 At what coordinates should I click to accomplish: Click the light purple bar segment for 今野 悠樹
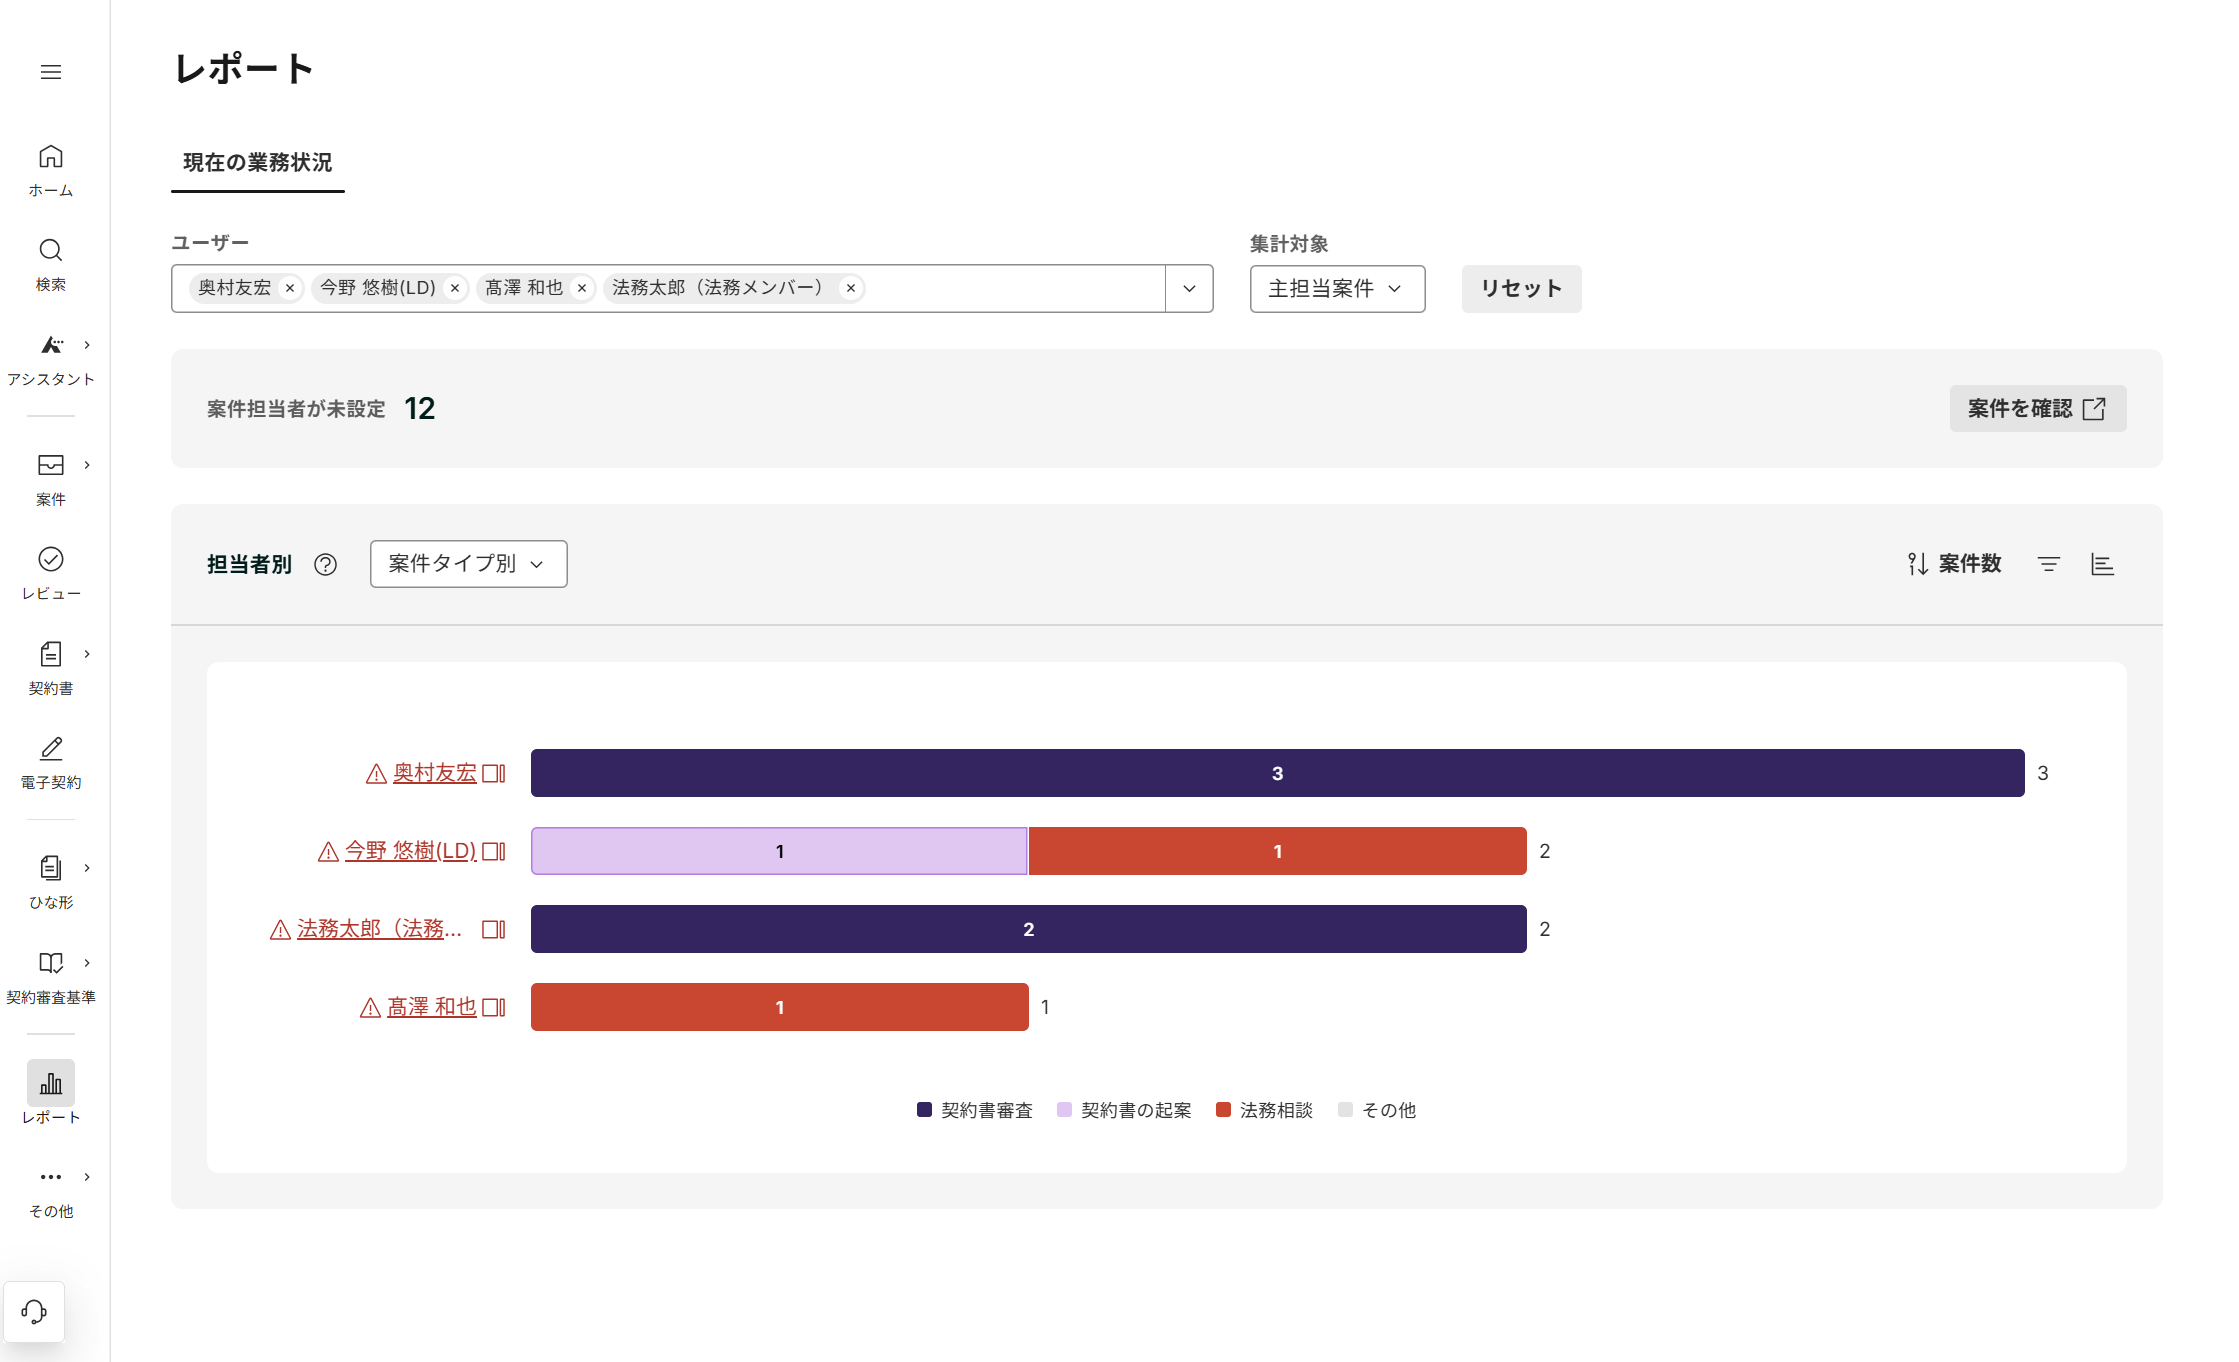pyautogui.click(x=779, y=851)
